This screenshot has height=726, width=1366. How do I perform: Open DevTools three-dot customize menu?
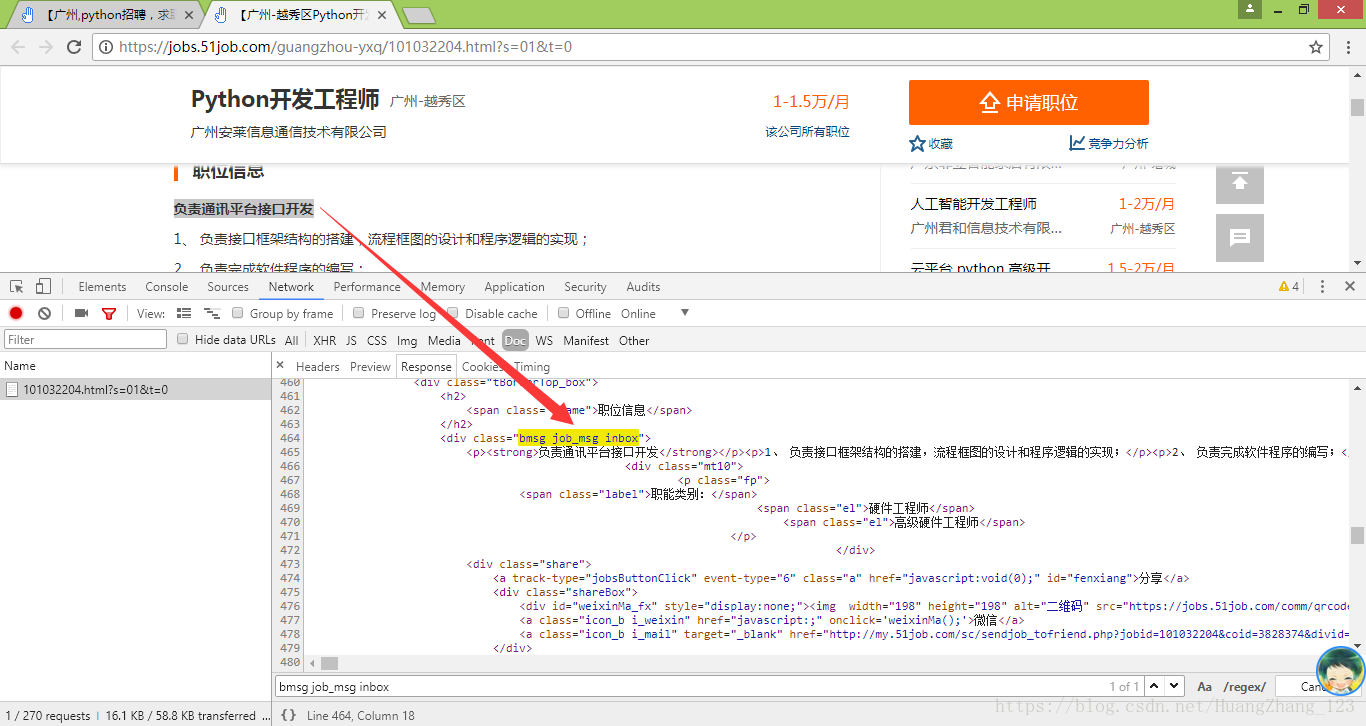(1322, 287)
